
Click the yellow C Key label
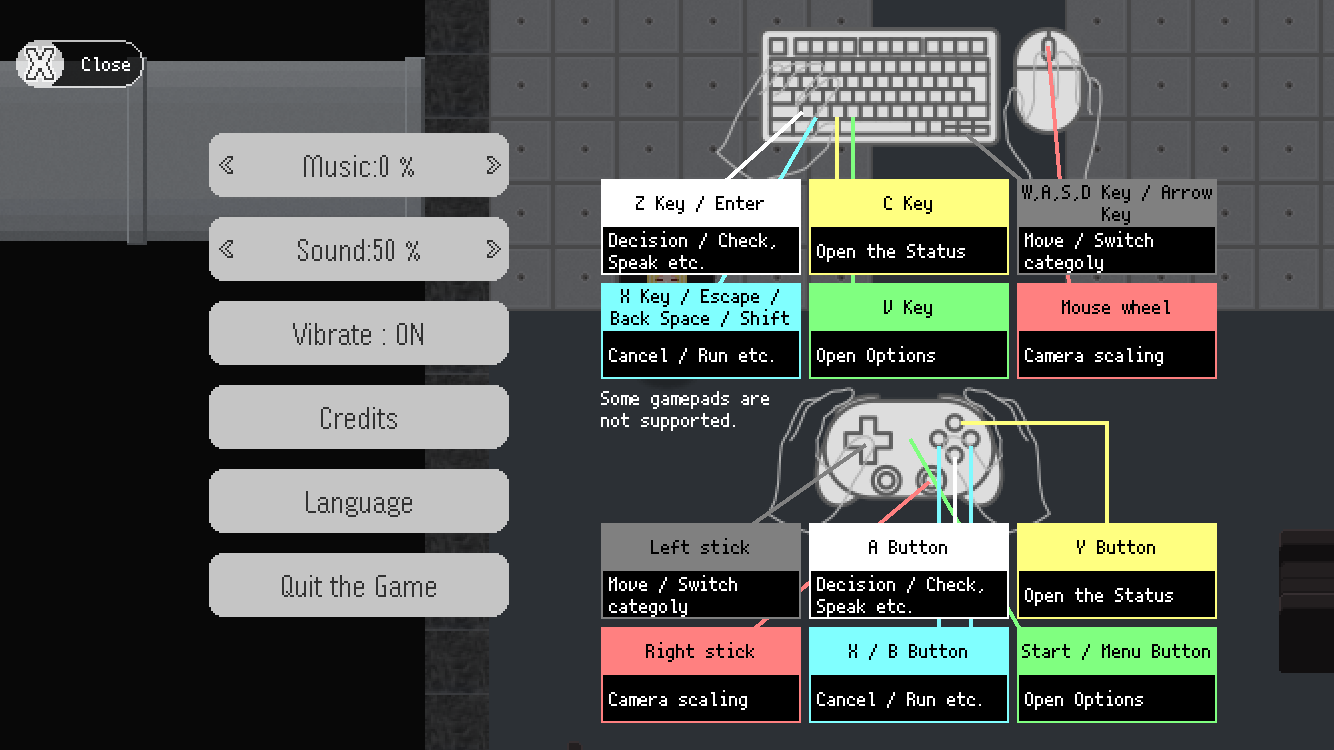pos(909,203)
